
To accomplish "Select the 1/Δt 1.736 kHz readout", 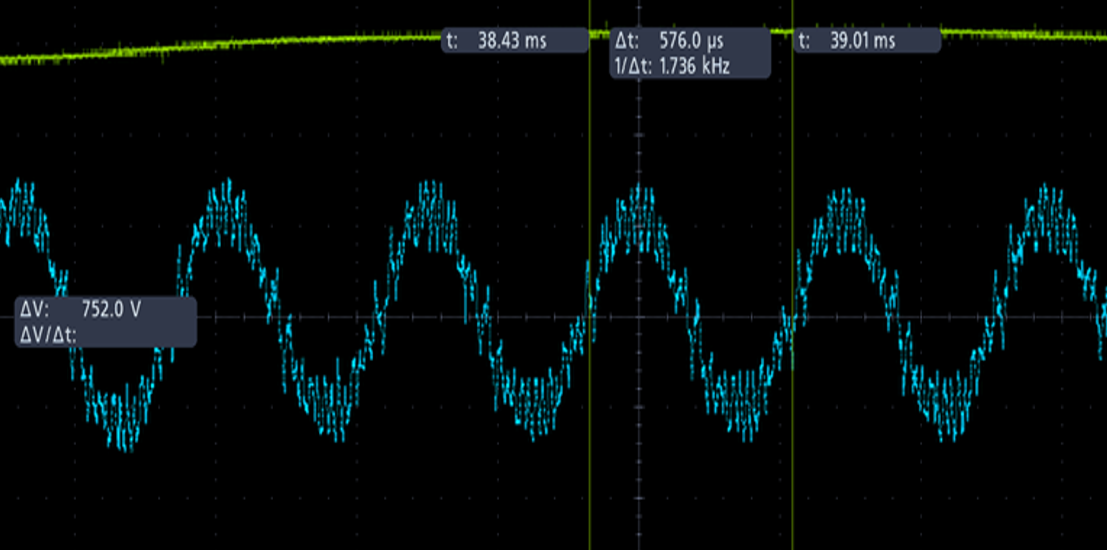I will [x=674, y=66].
